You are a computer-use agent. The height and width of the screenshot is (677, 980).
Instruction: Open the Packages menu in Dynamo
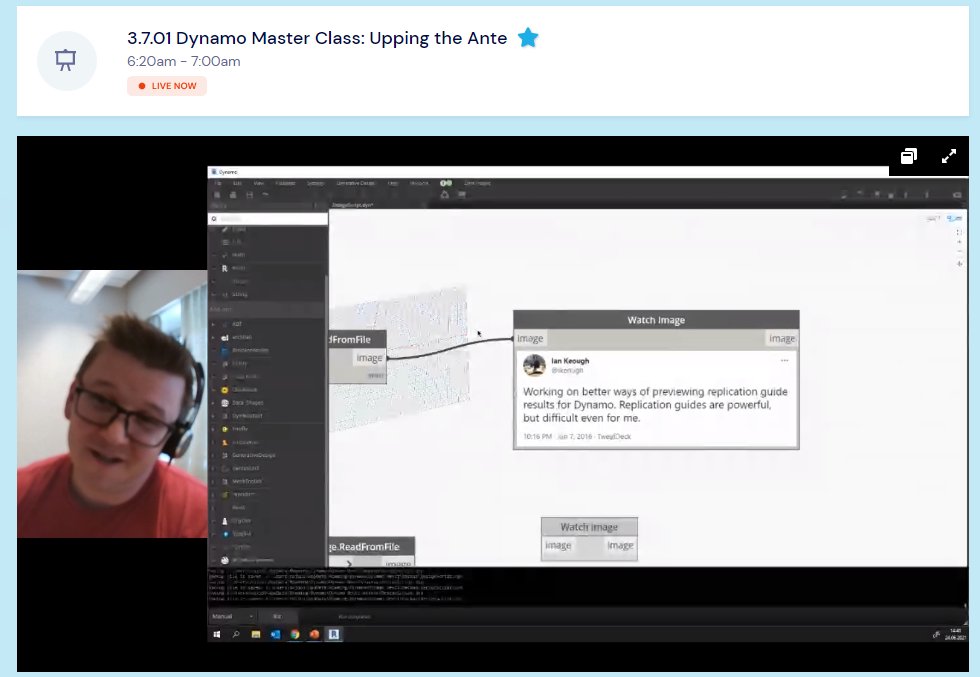285,183
